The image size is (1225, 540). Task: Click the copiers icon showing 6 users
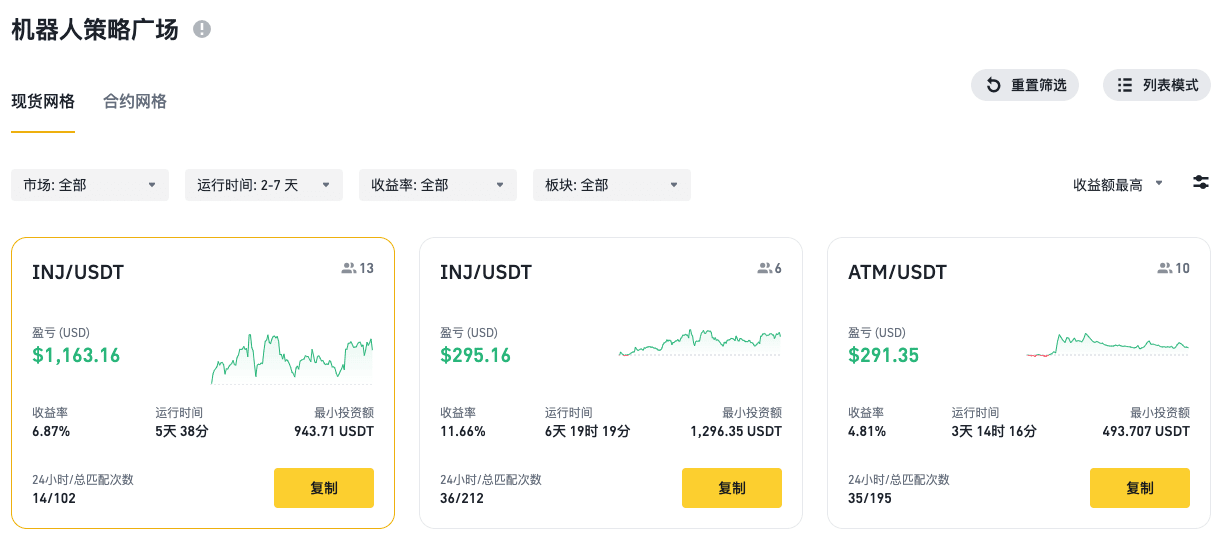(x=764, y=268)
